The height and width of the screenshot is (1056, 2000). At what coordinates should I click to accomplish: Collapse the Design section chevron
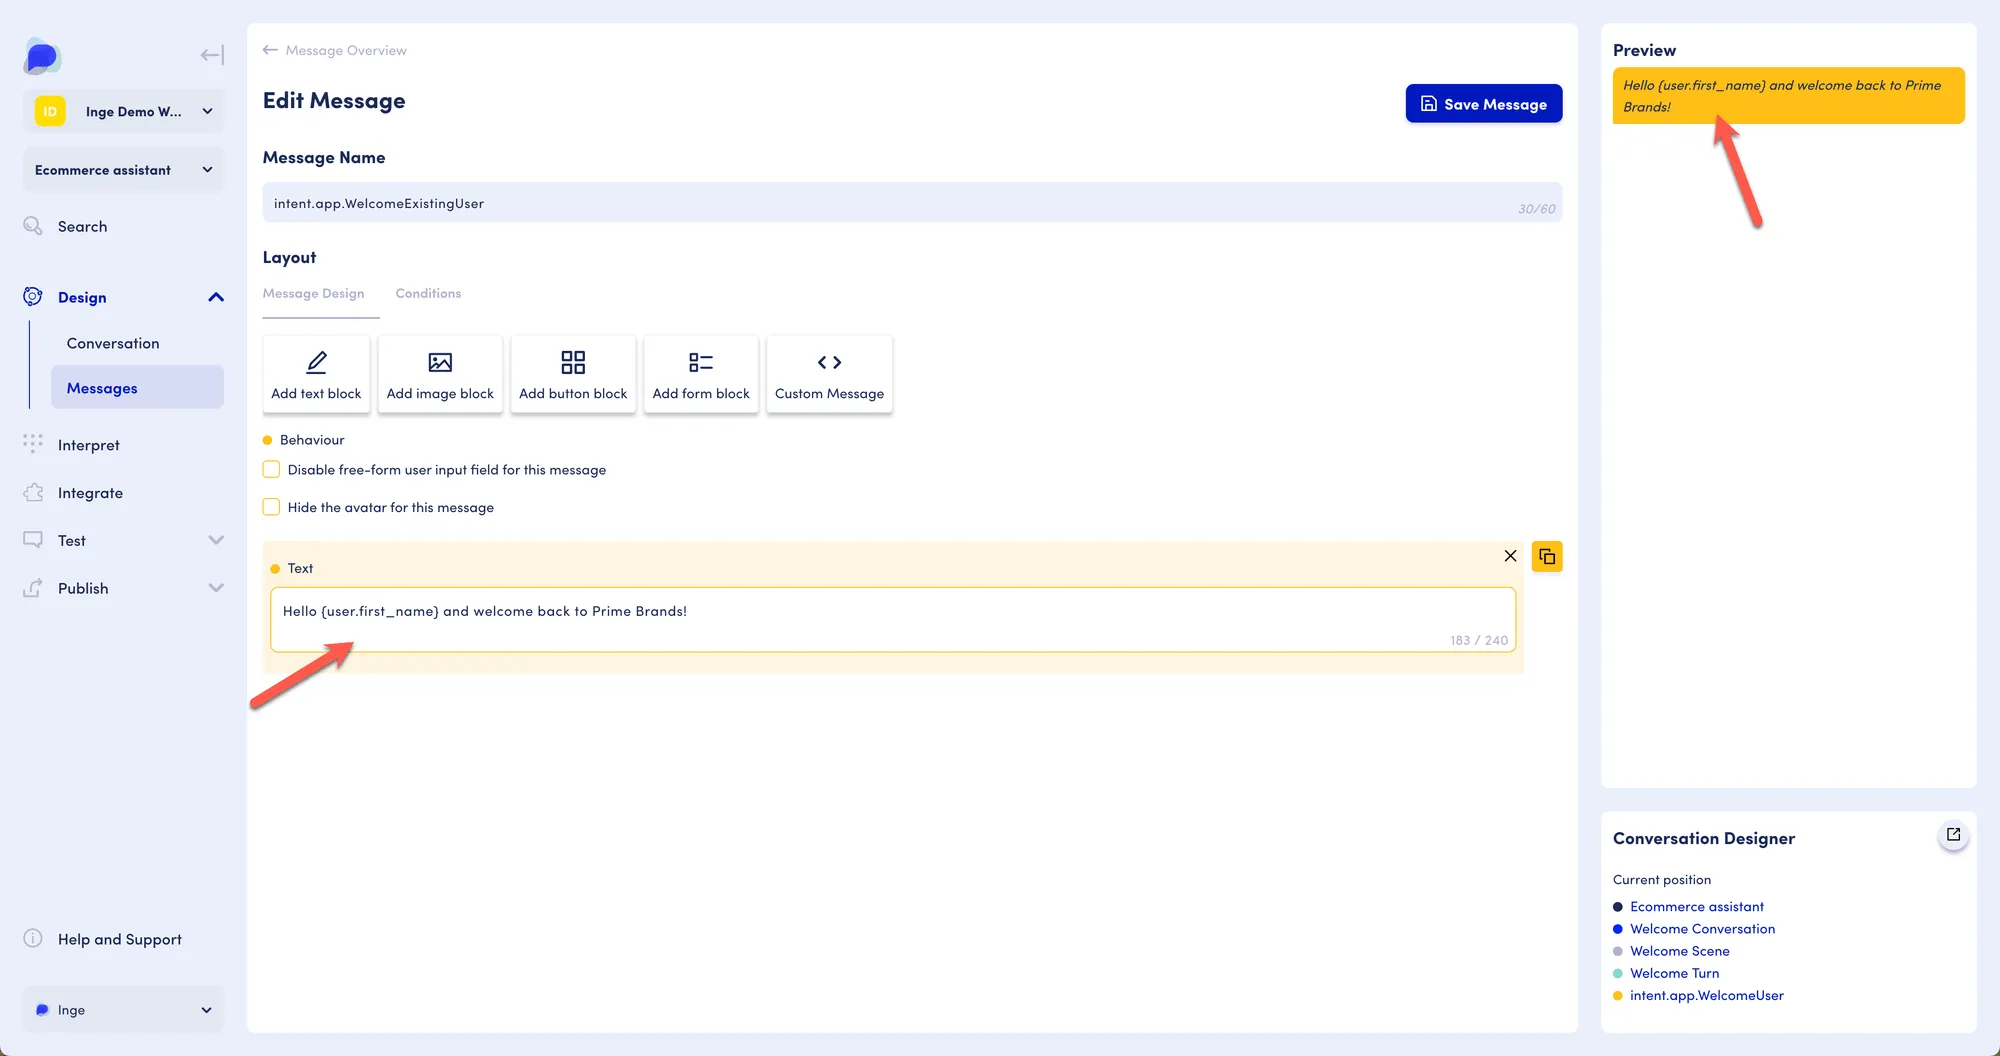216,297
